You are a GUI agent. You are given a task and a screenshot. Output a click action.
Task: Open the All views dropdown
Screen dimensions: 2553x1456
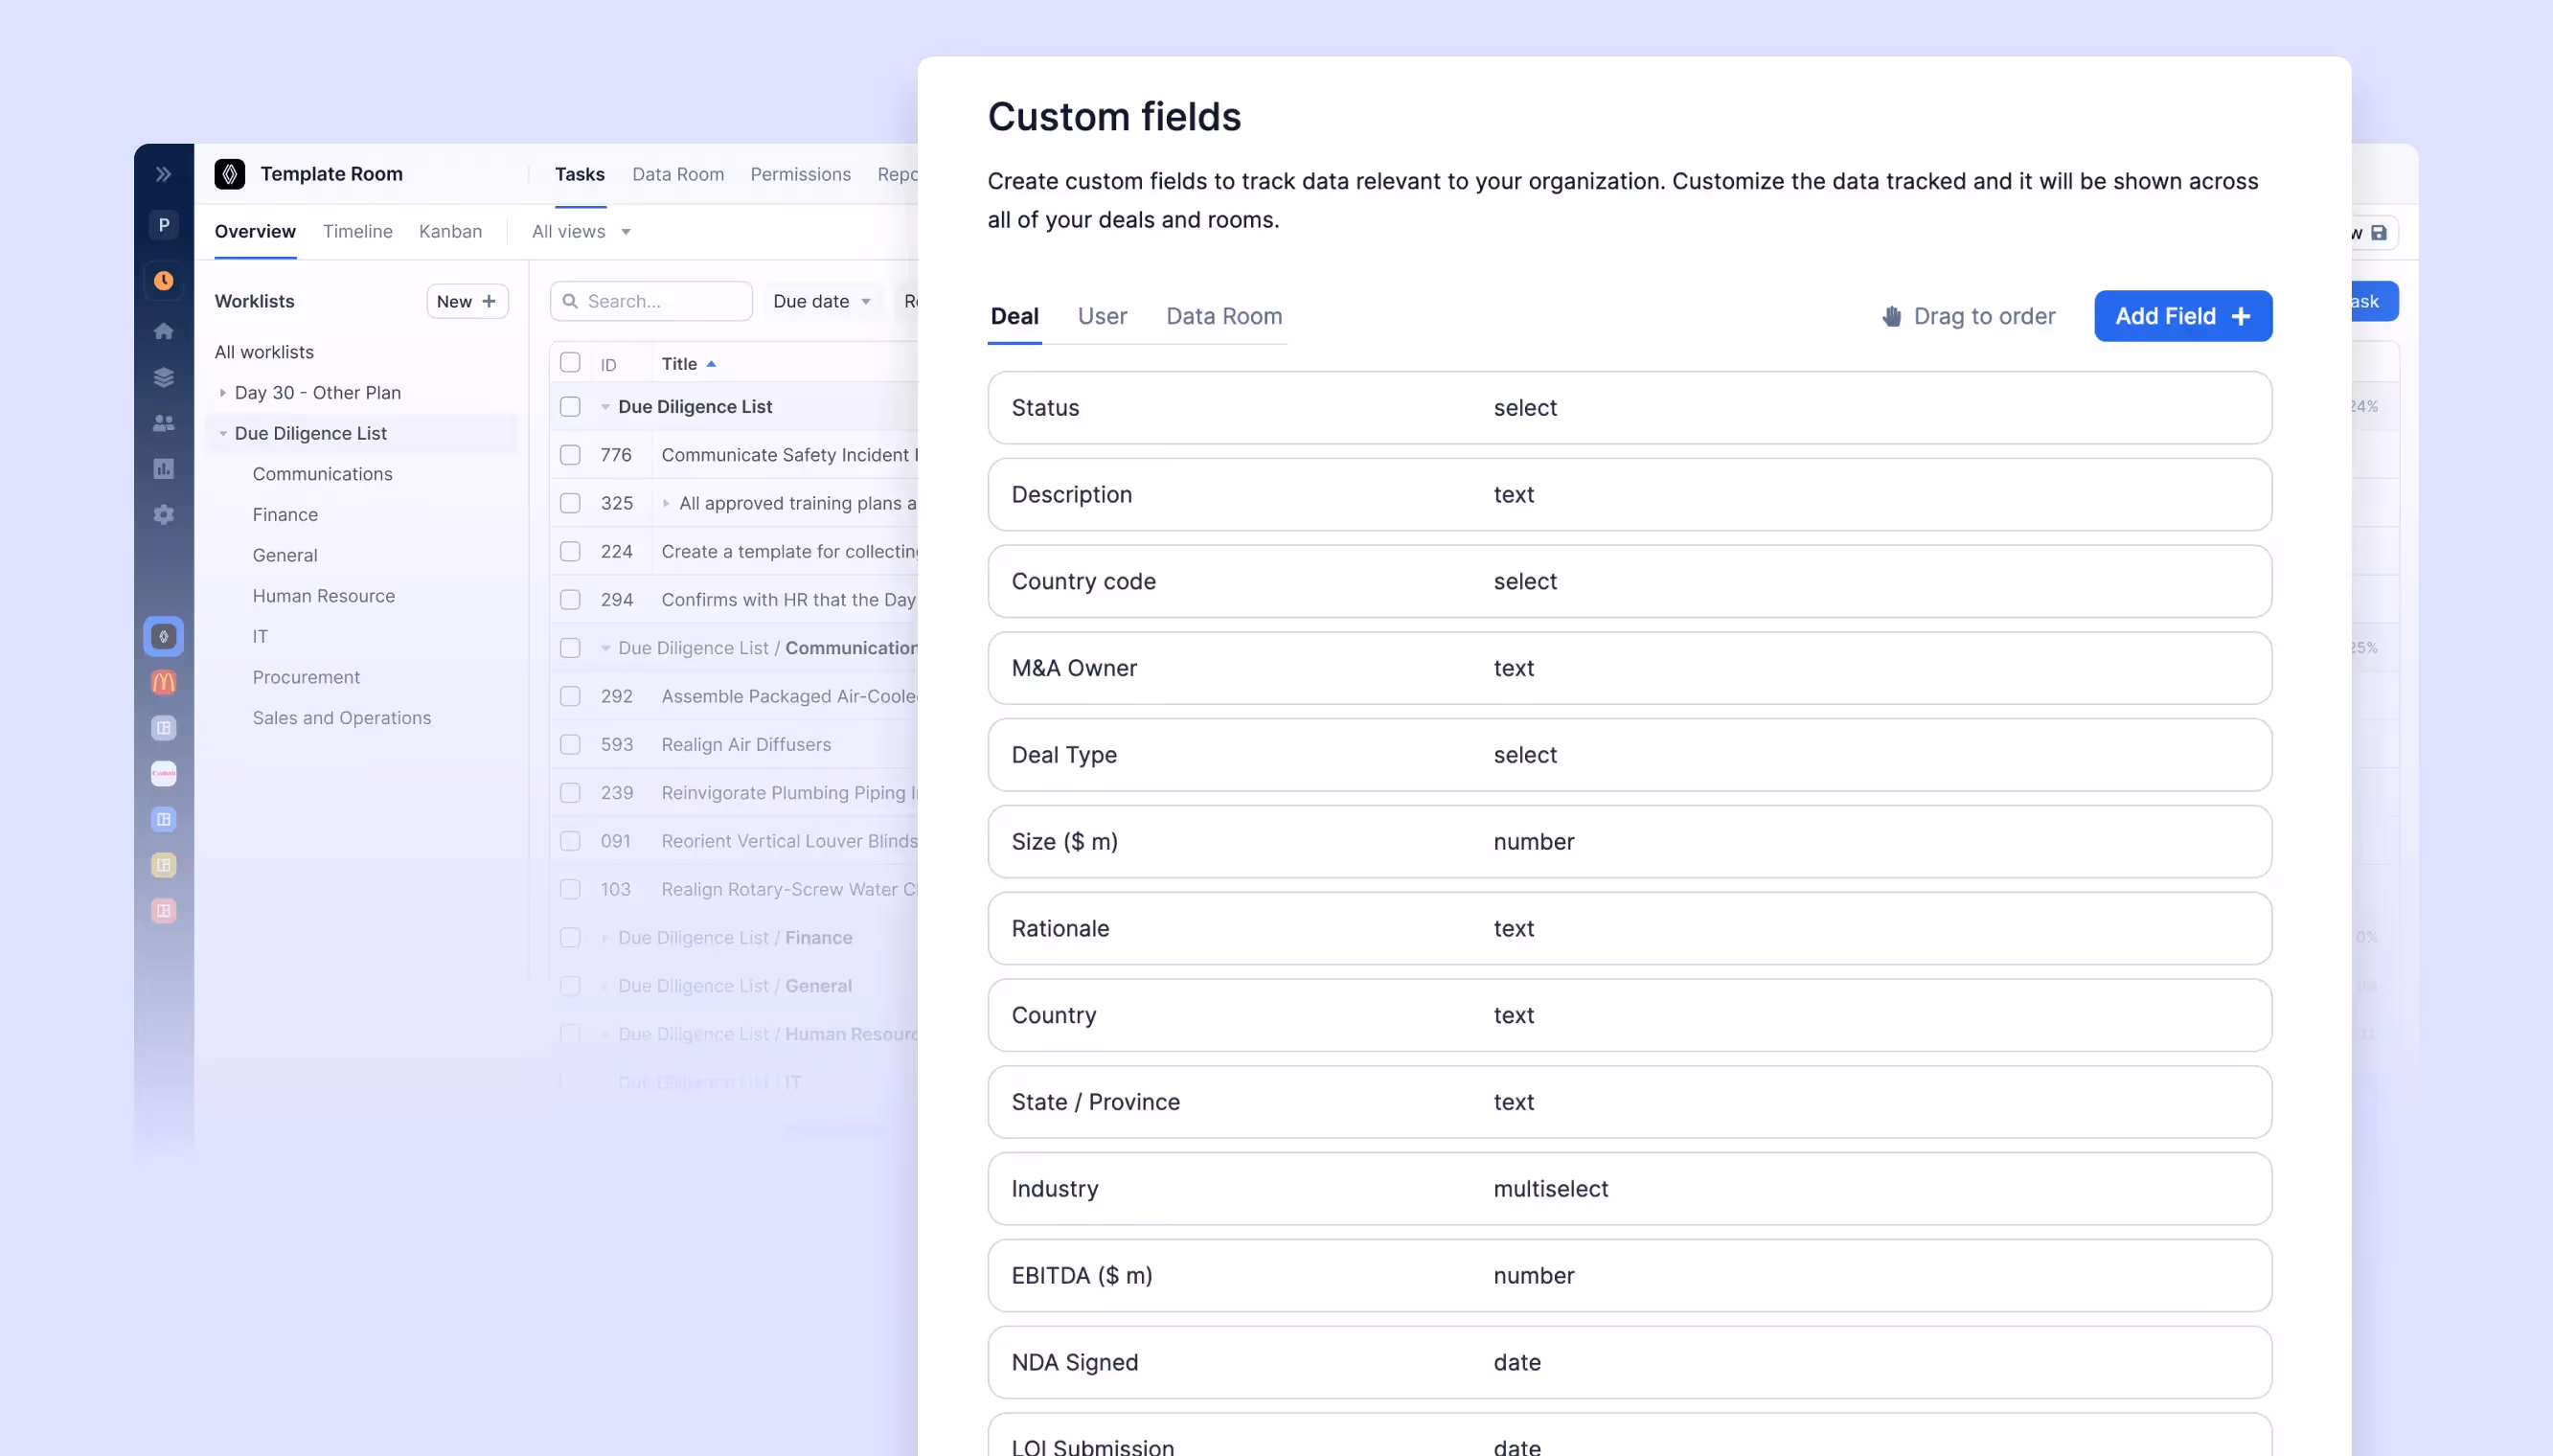(x=580, y=231)
